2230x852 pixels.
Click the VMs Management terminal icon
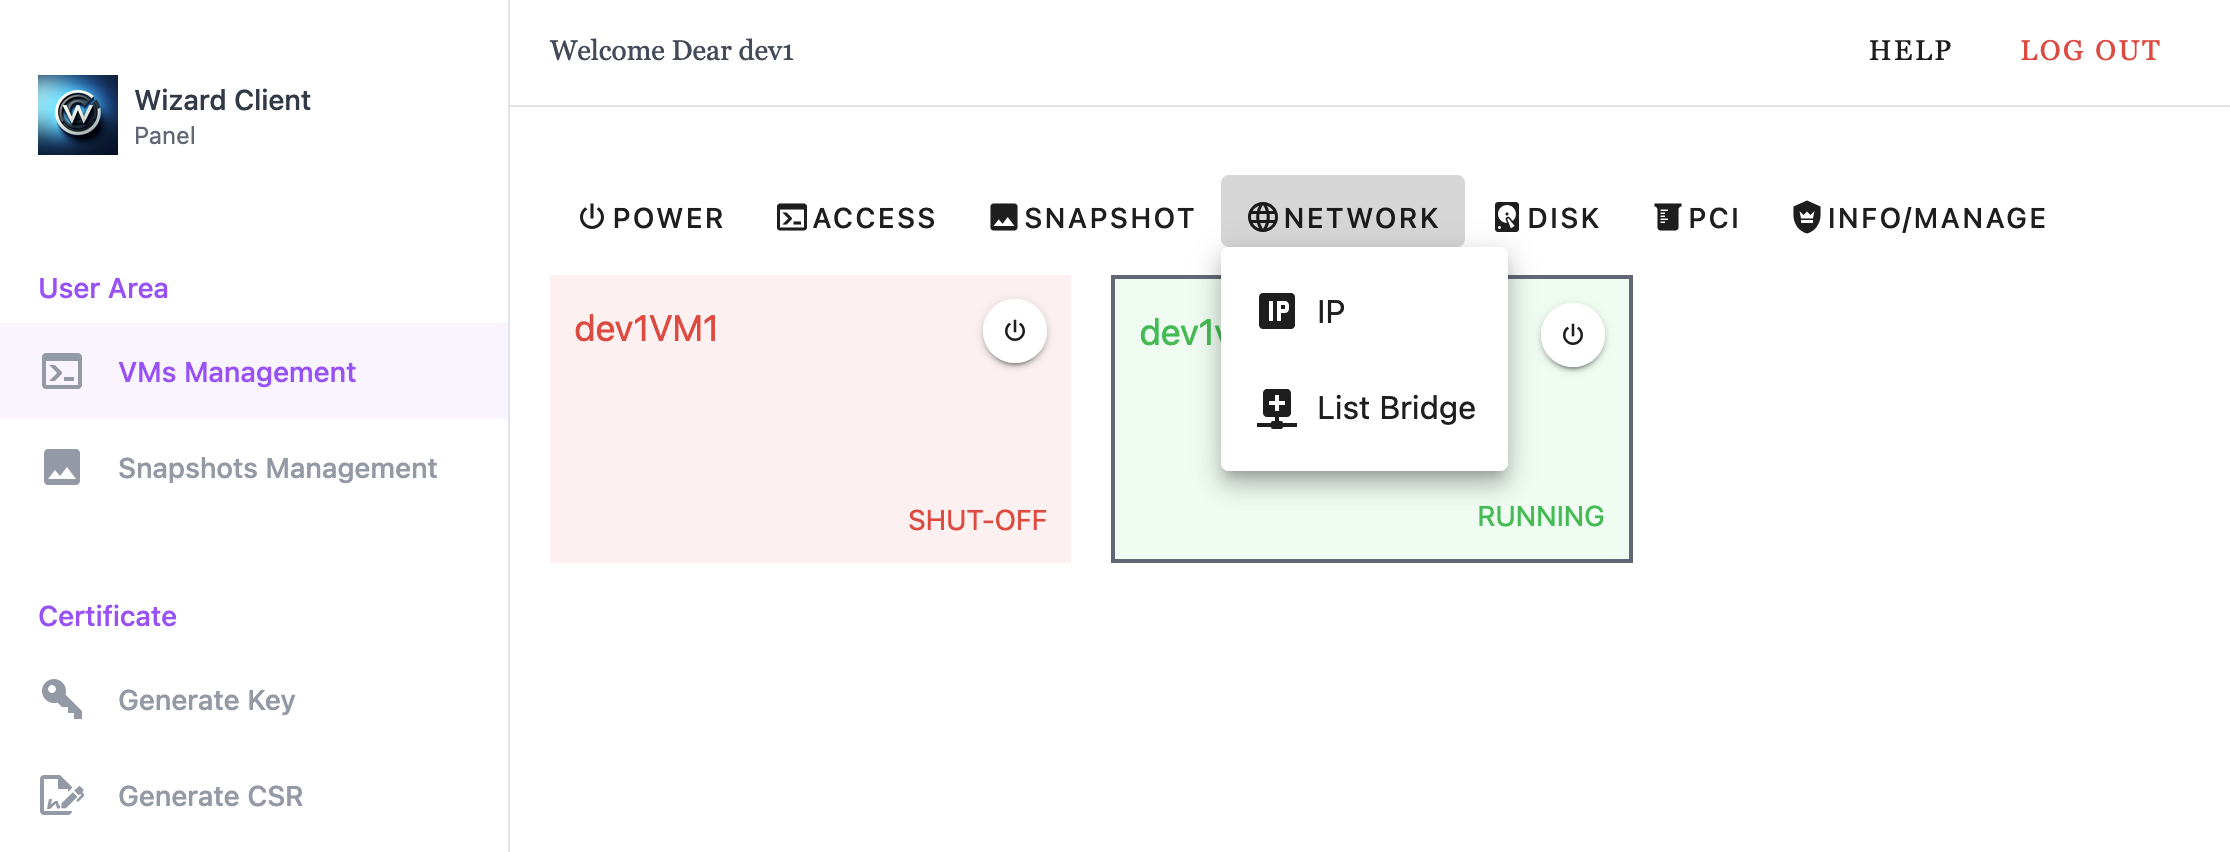coord(62,371)
